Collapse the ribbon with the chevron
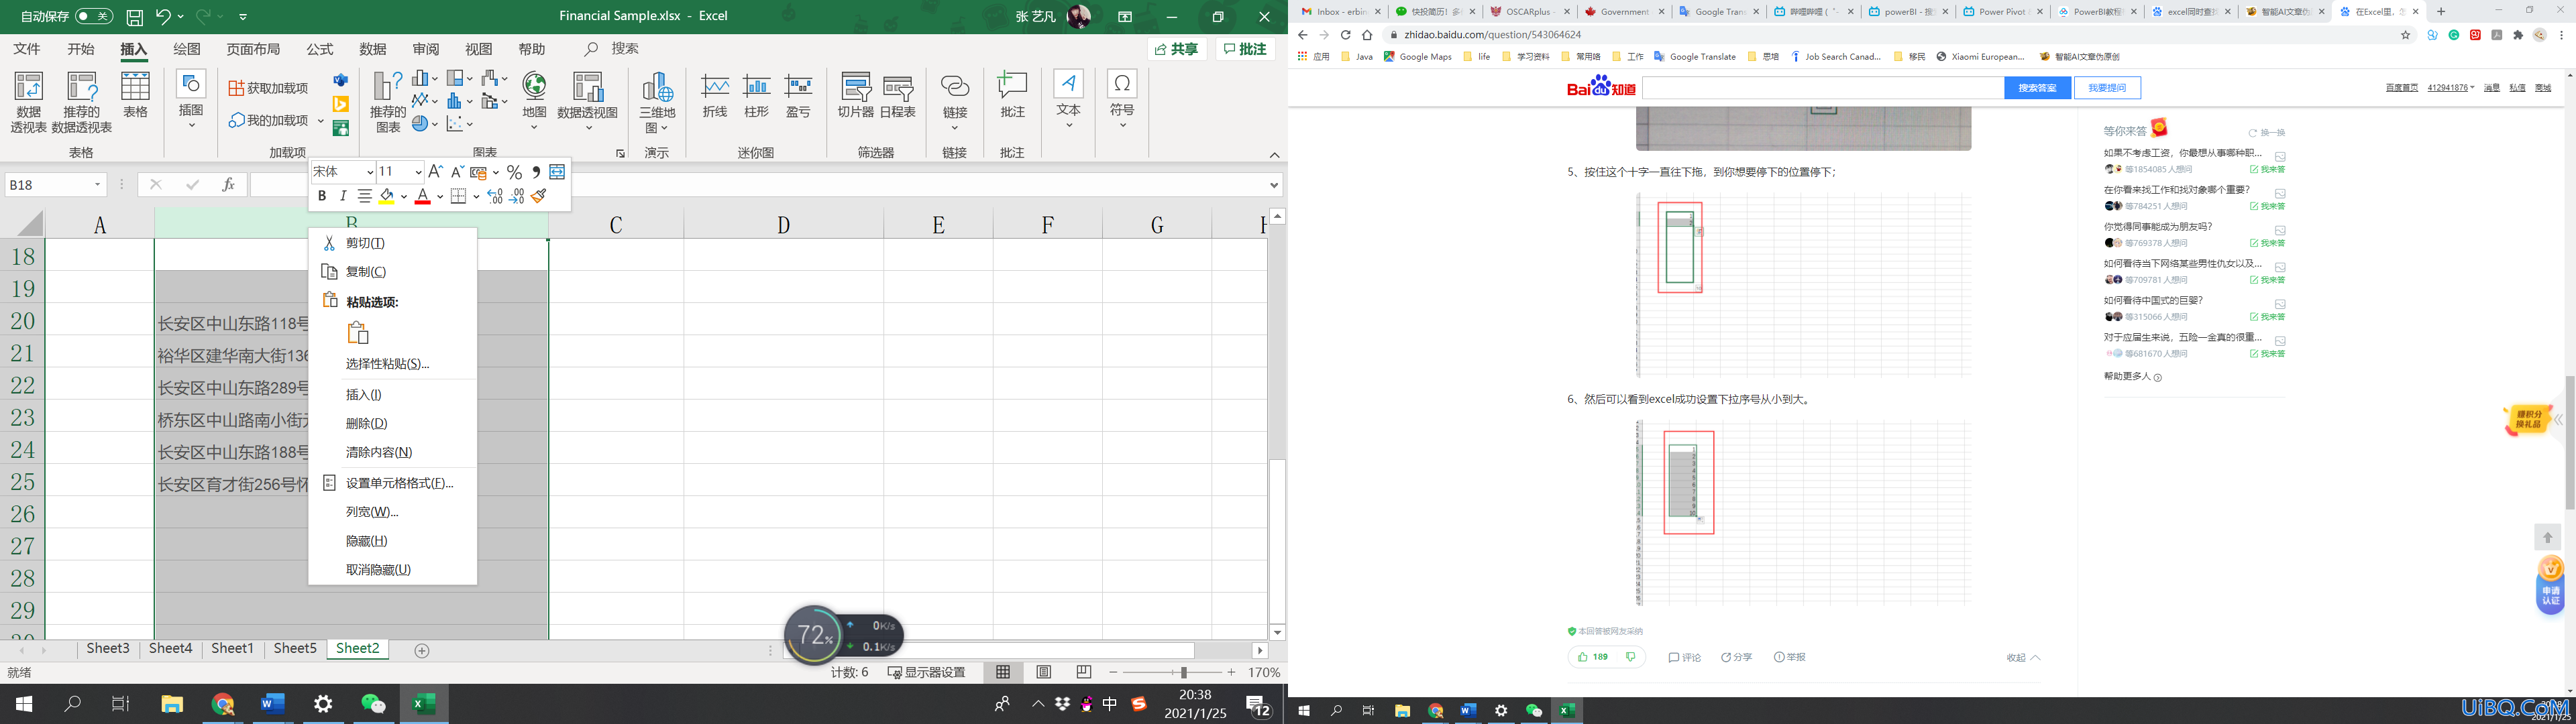Screen dimensions: 2576x724 click(x=1274, y=155)
